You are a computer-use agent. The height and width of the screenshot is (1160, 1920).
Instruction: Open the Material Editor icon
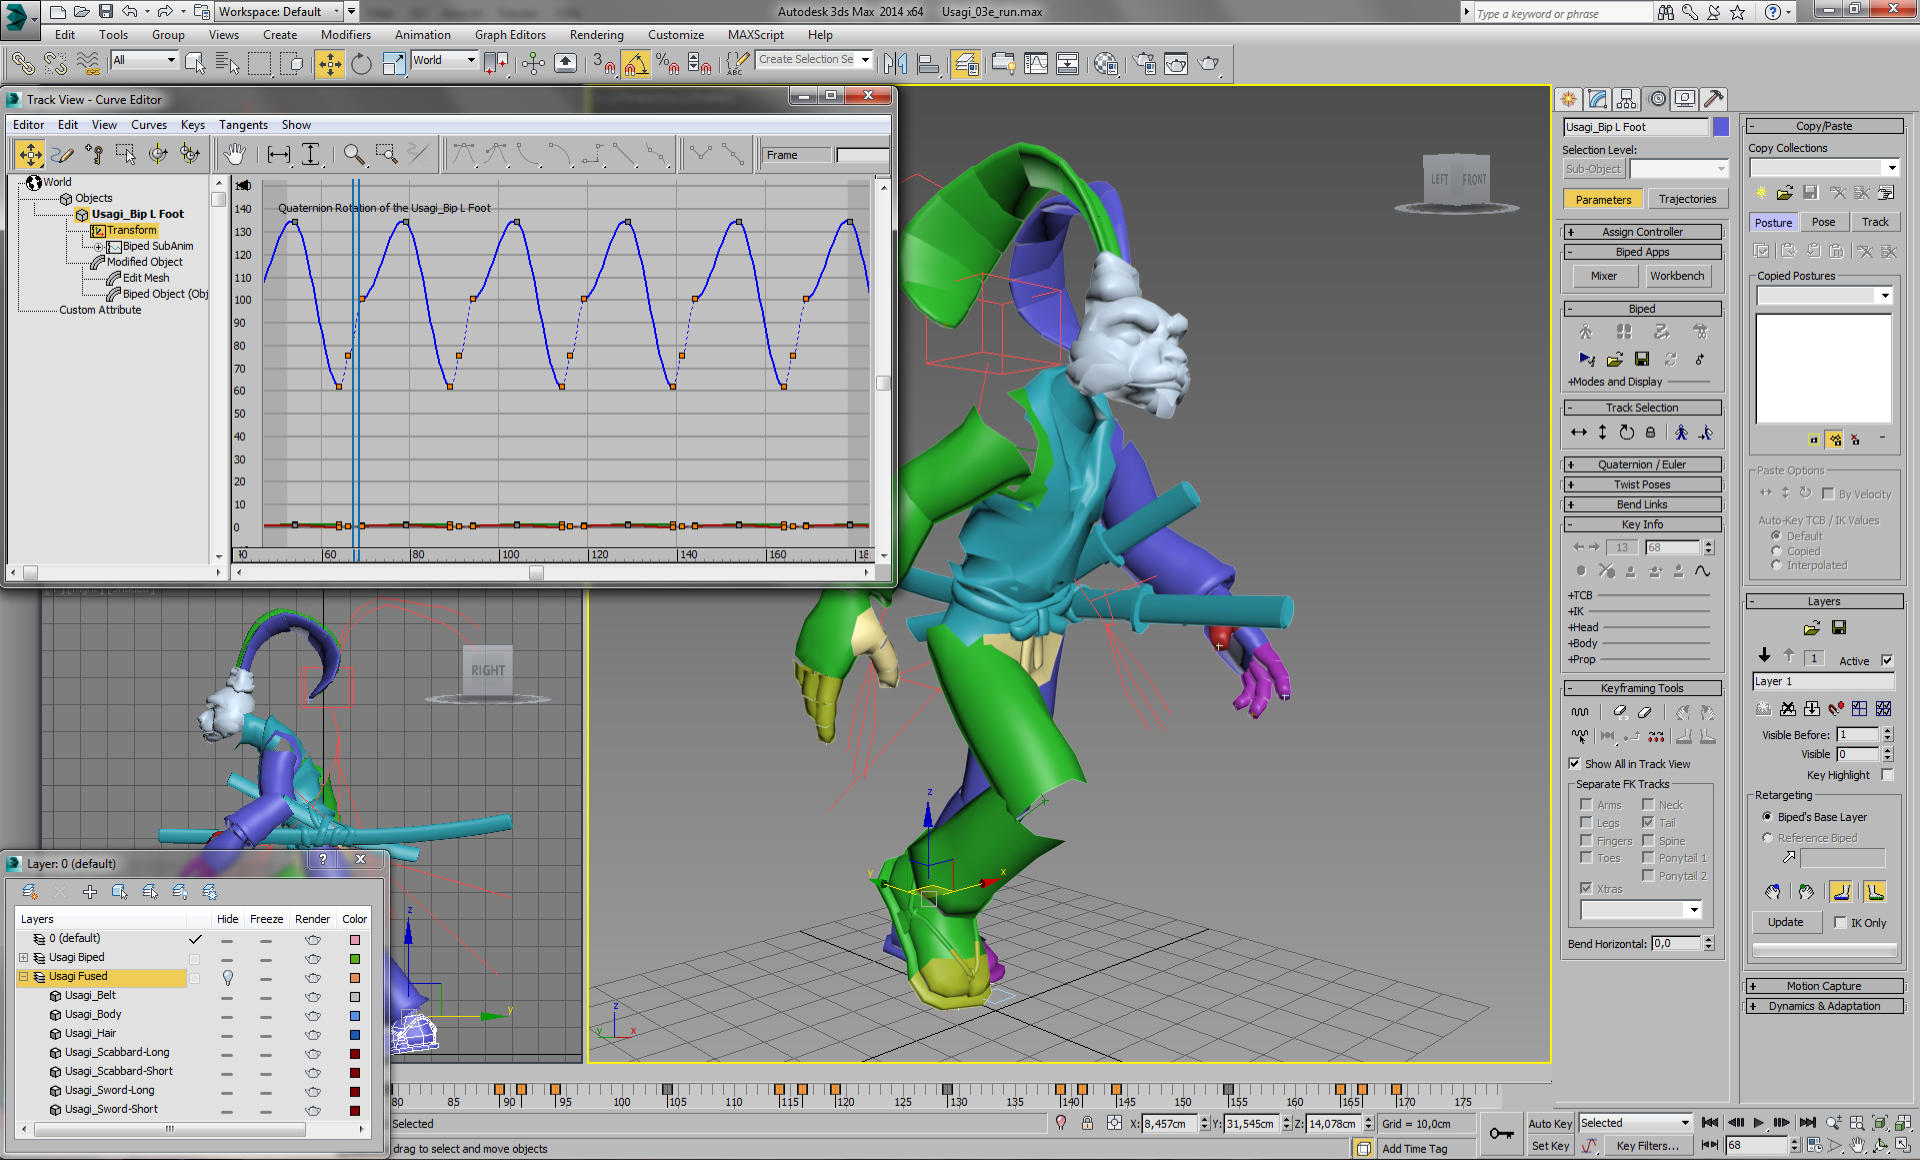pos(1105,64)
